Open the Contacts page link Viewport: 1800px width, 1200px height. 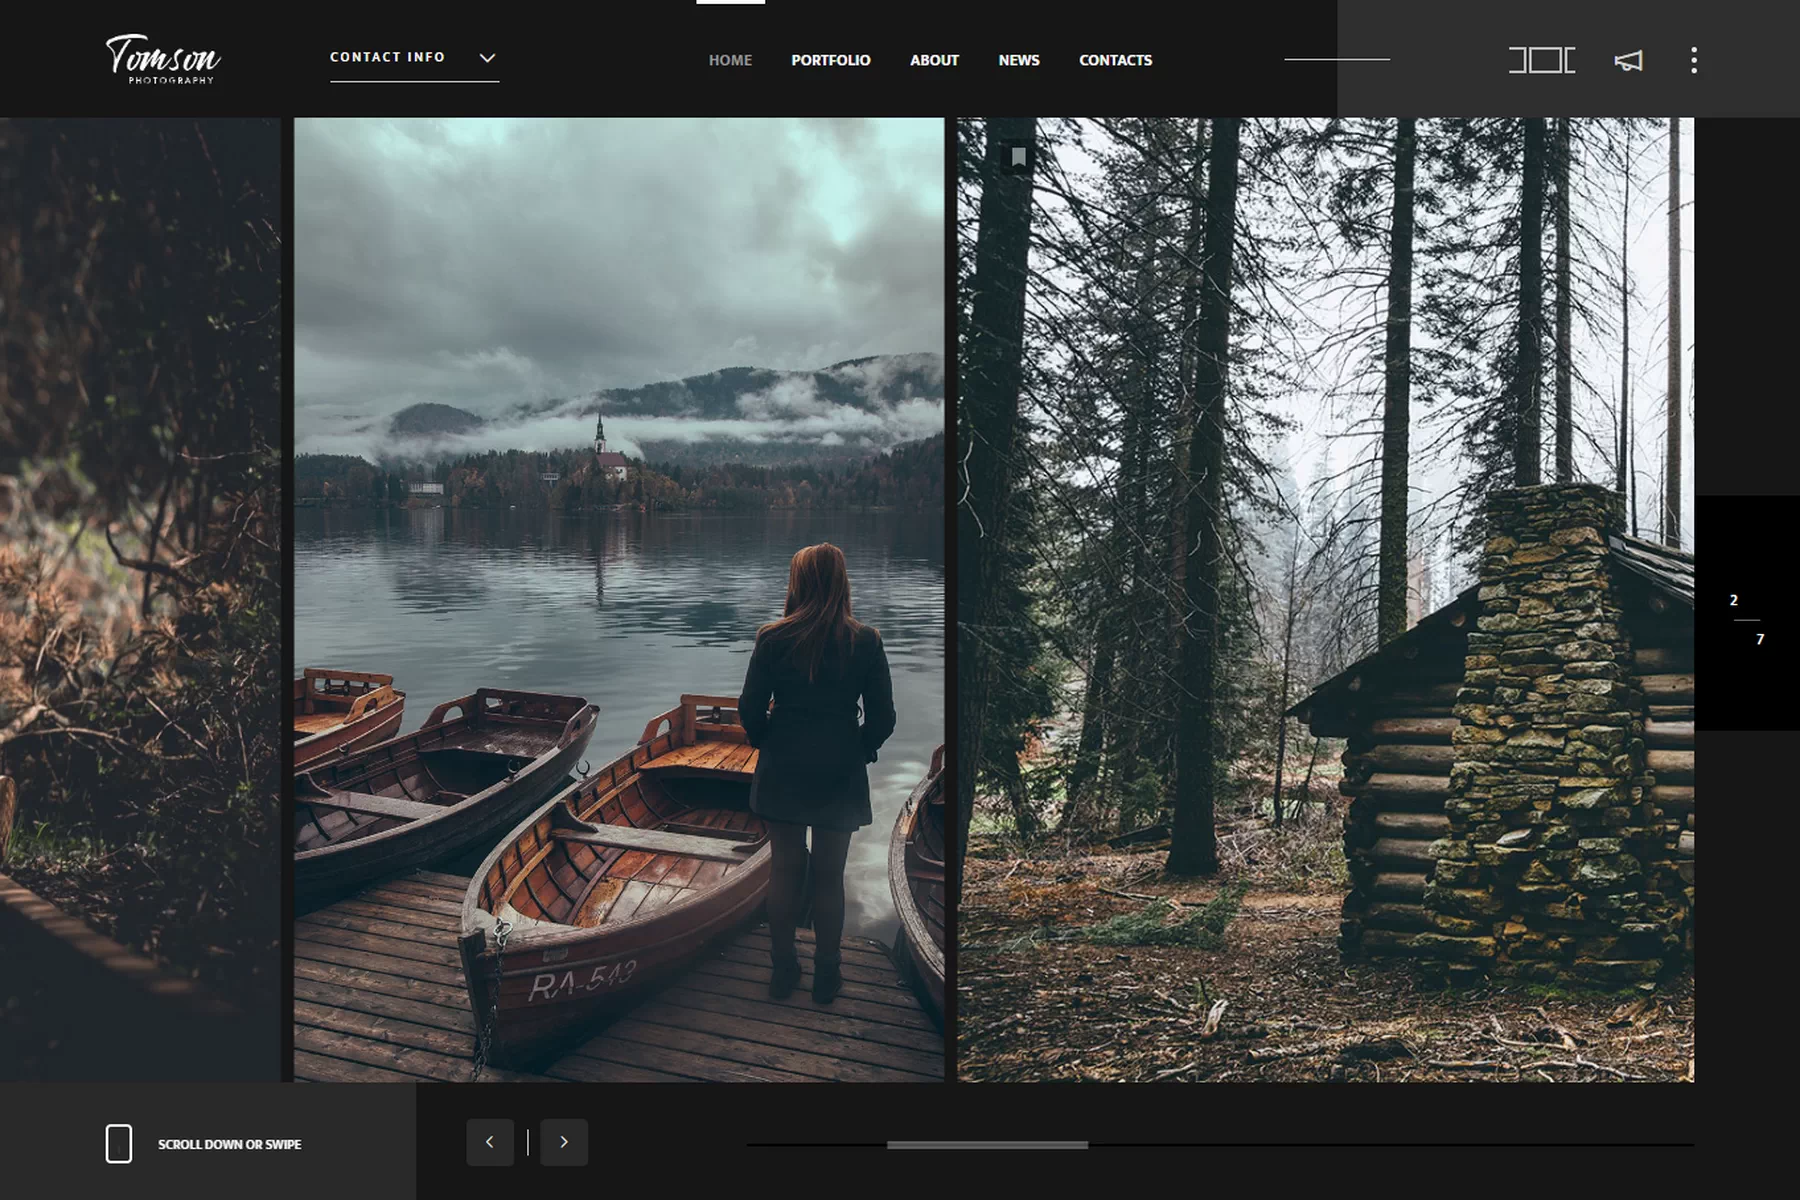click(x=1115, y=60)
